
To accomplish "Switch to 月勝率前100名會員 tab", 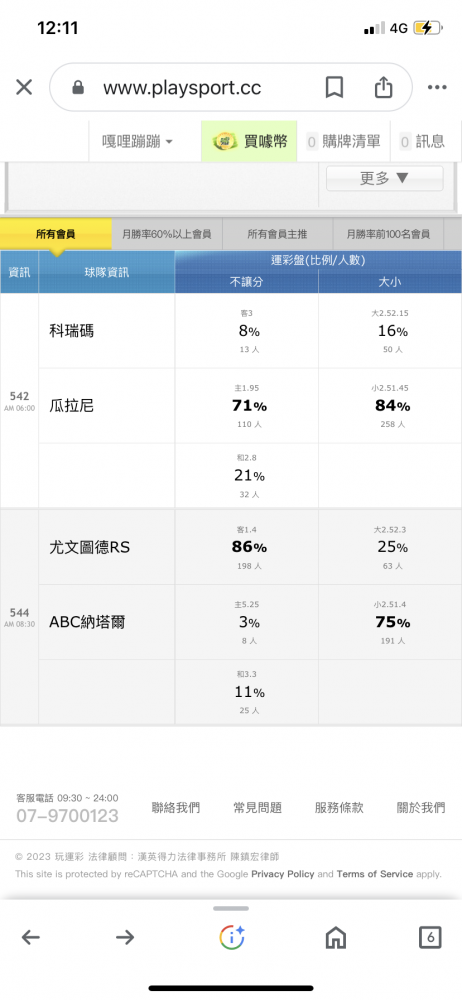I will pyautogui.click(x=388, y=234).
